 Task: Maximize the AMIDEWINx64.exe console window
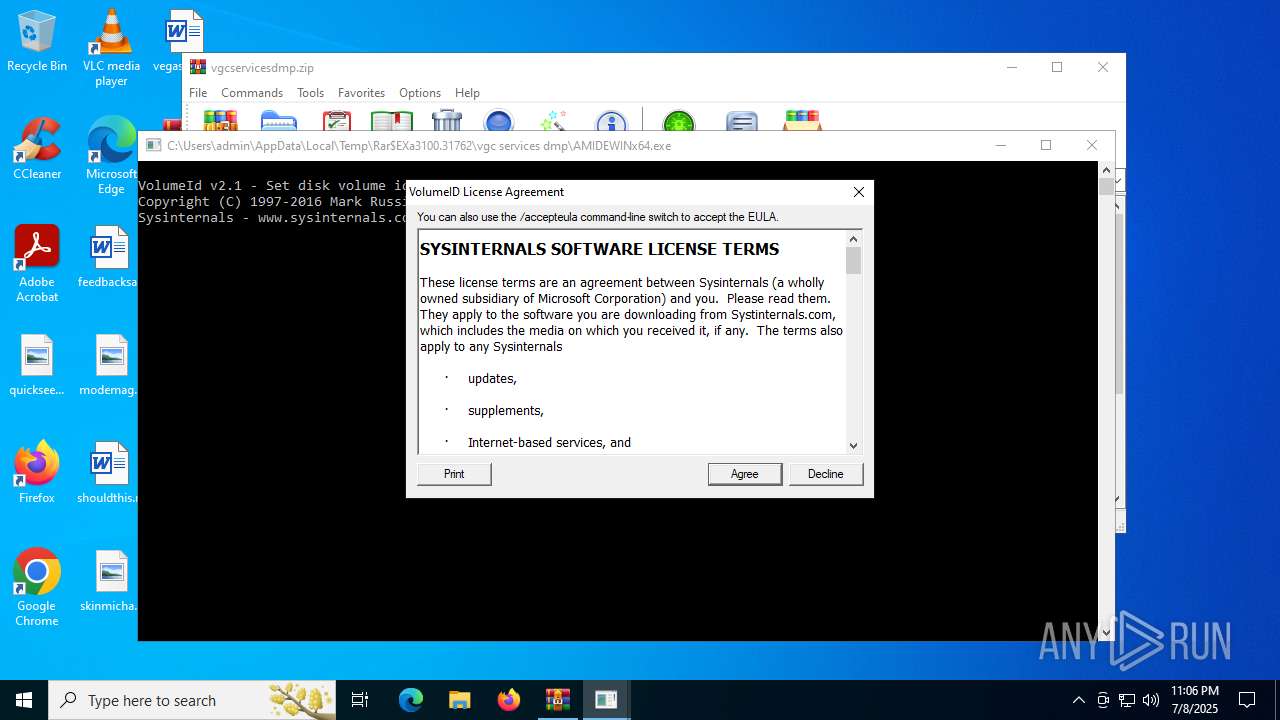click(1046, 145)
